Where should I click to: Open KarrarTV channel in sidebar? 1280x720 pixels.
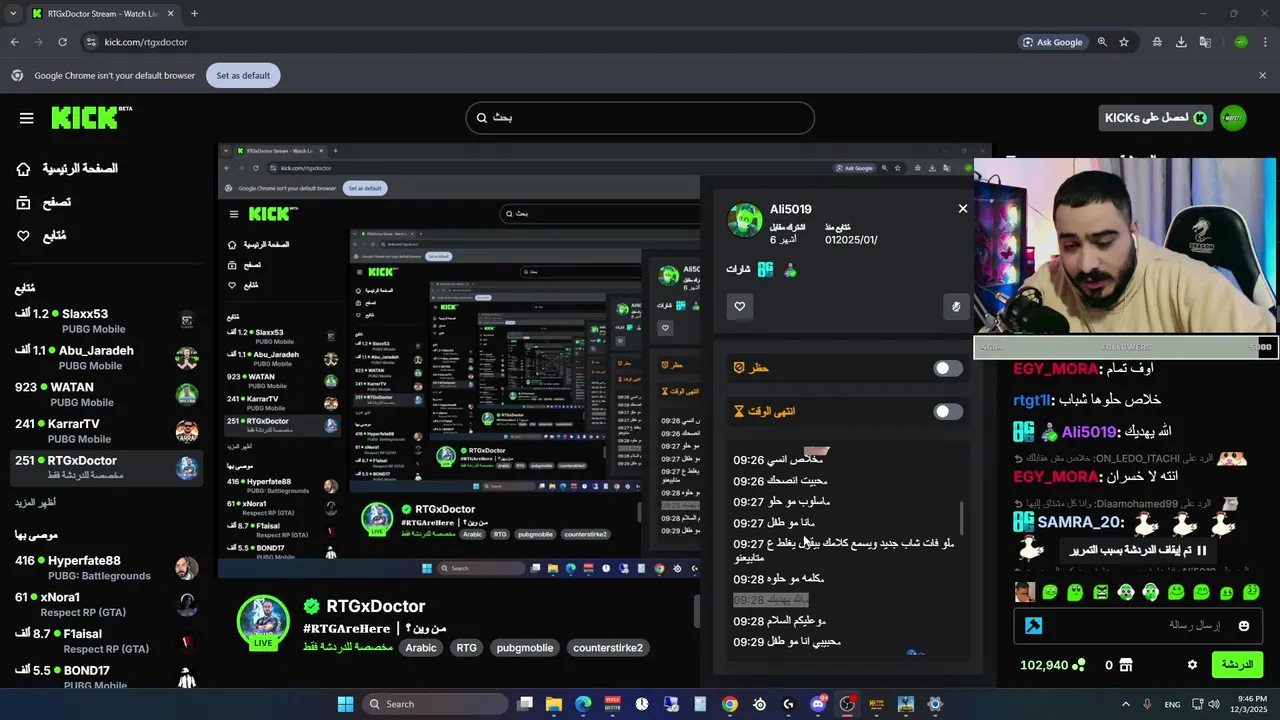click(104, 431)
